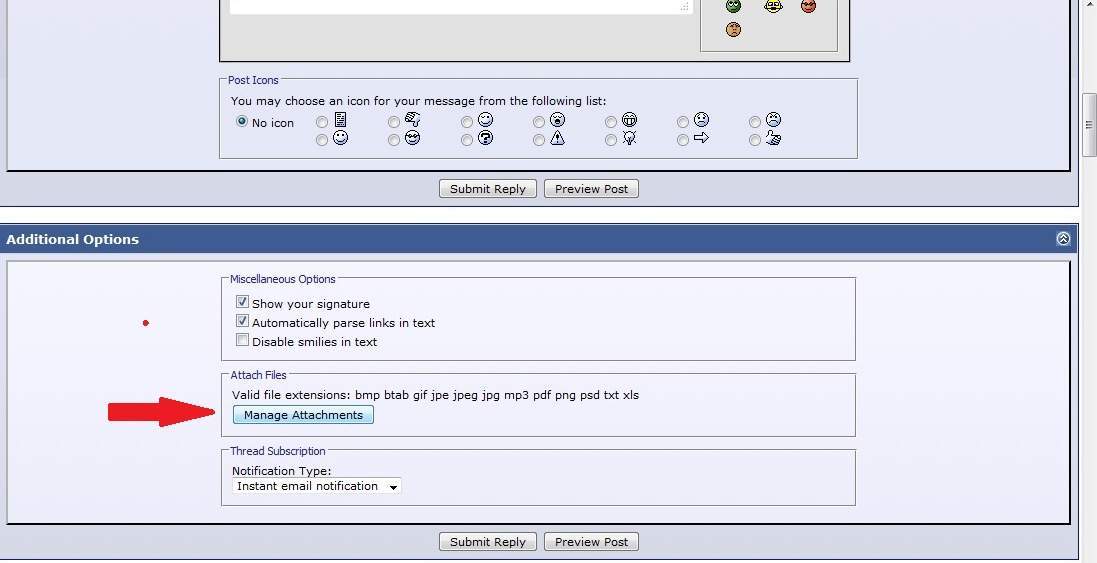Click the bottom Submit Reply button
This screenshot has width=1097, height=563.
point(488,542)
